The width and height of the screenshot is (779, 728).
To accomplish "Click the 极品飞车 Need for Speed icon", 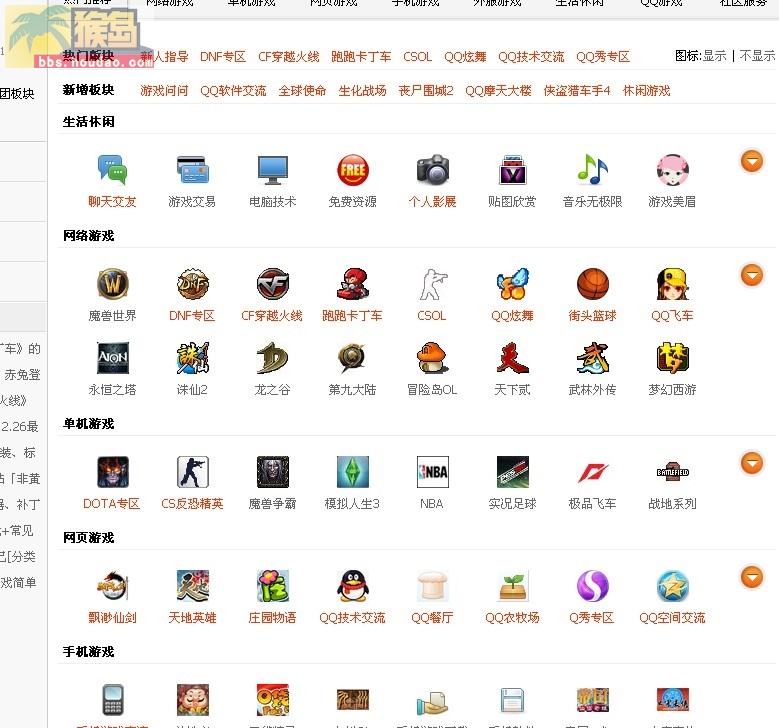I will click(x=593, y=472).
